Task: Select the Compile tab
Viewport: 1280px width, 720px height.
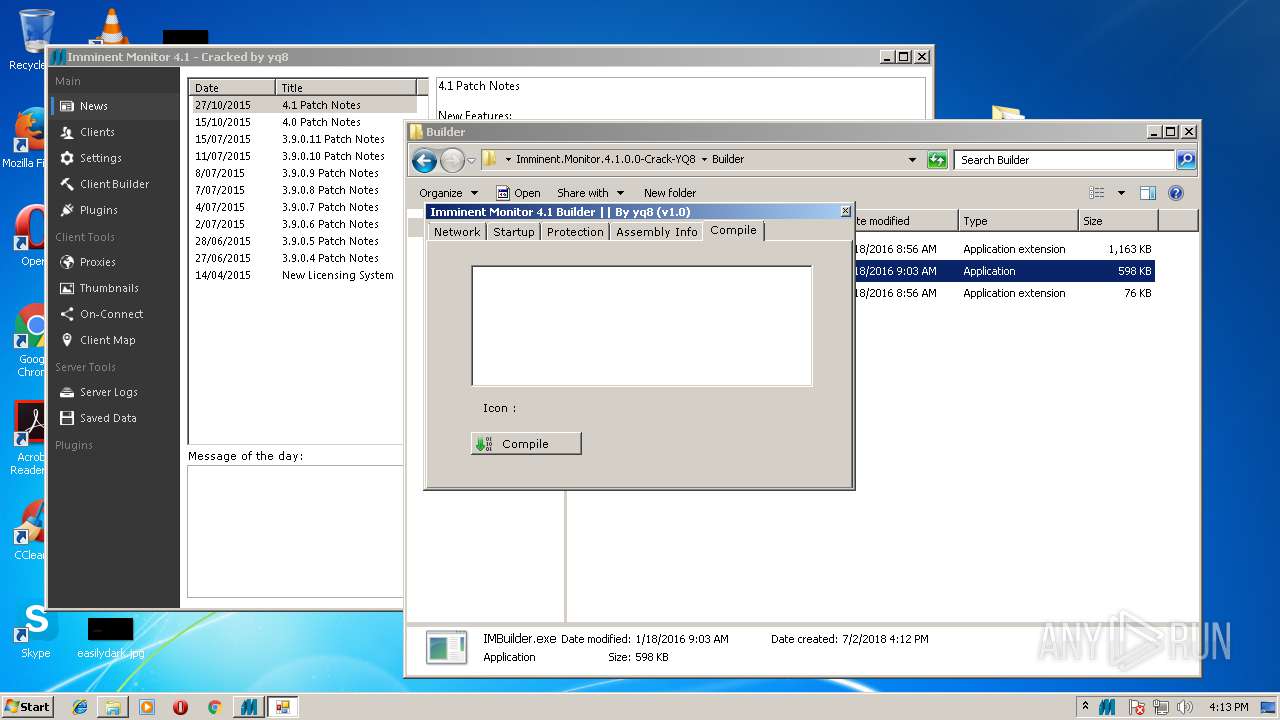Action: pos(733,230)
